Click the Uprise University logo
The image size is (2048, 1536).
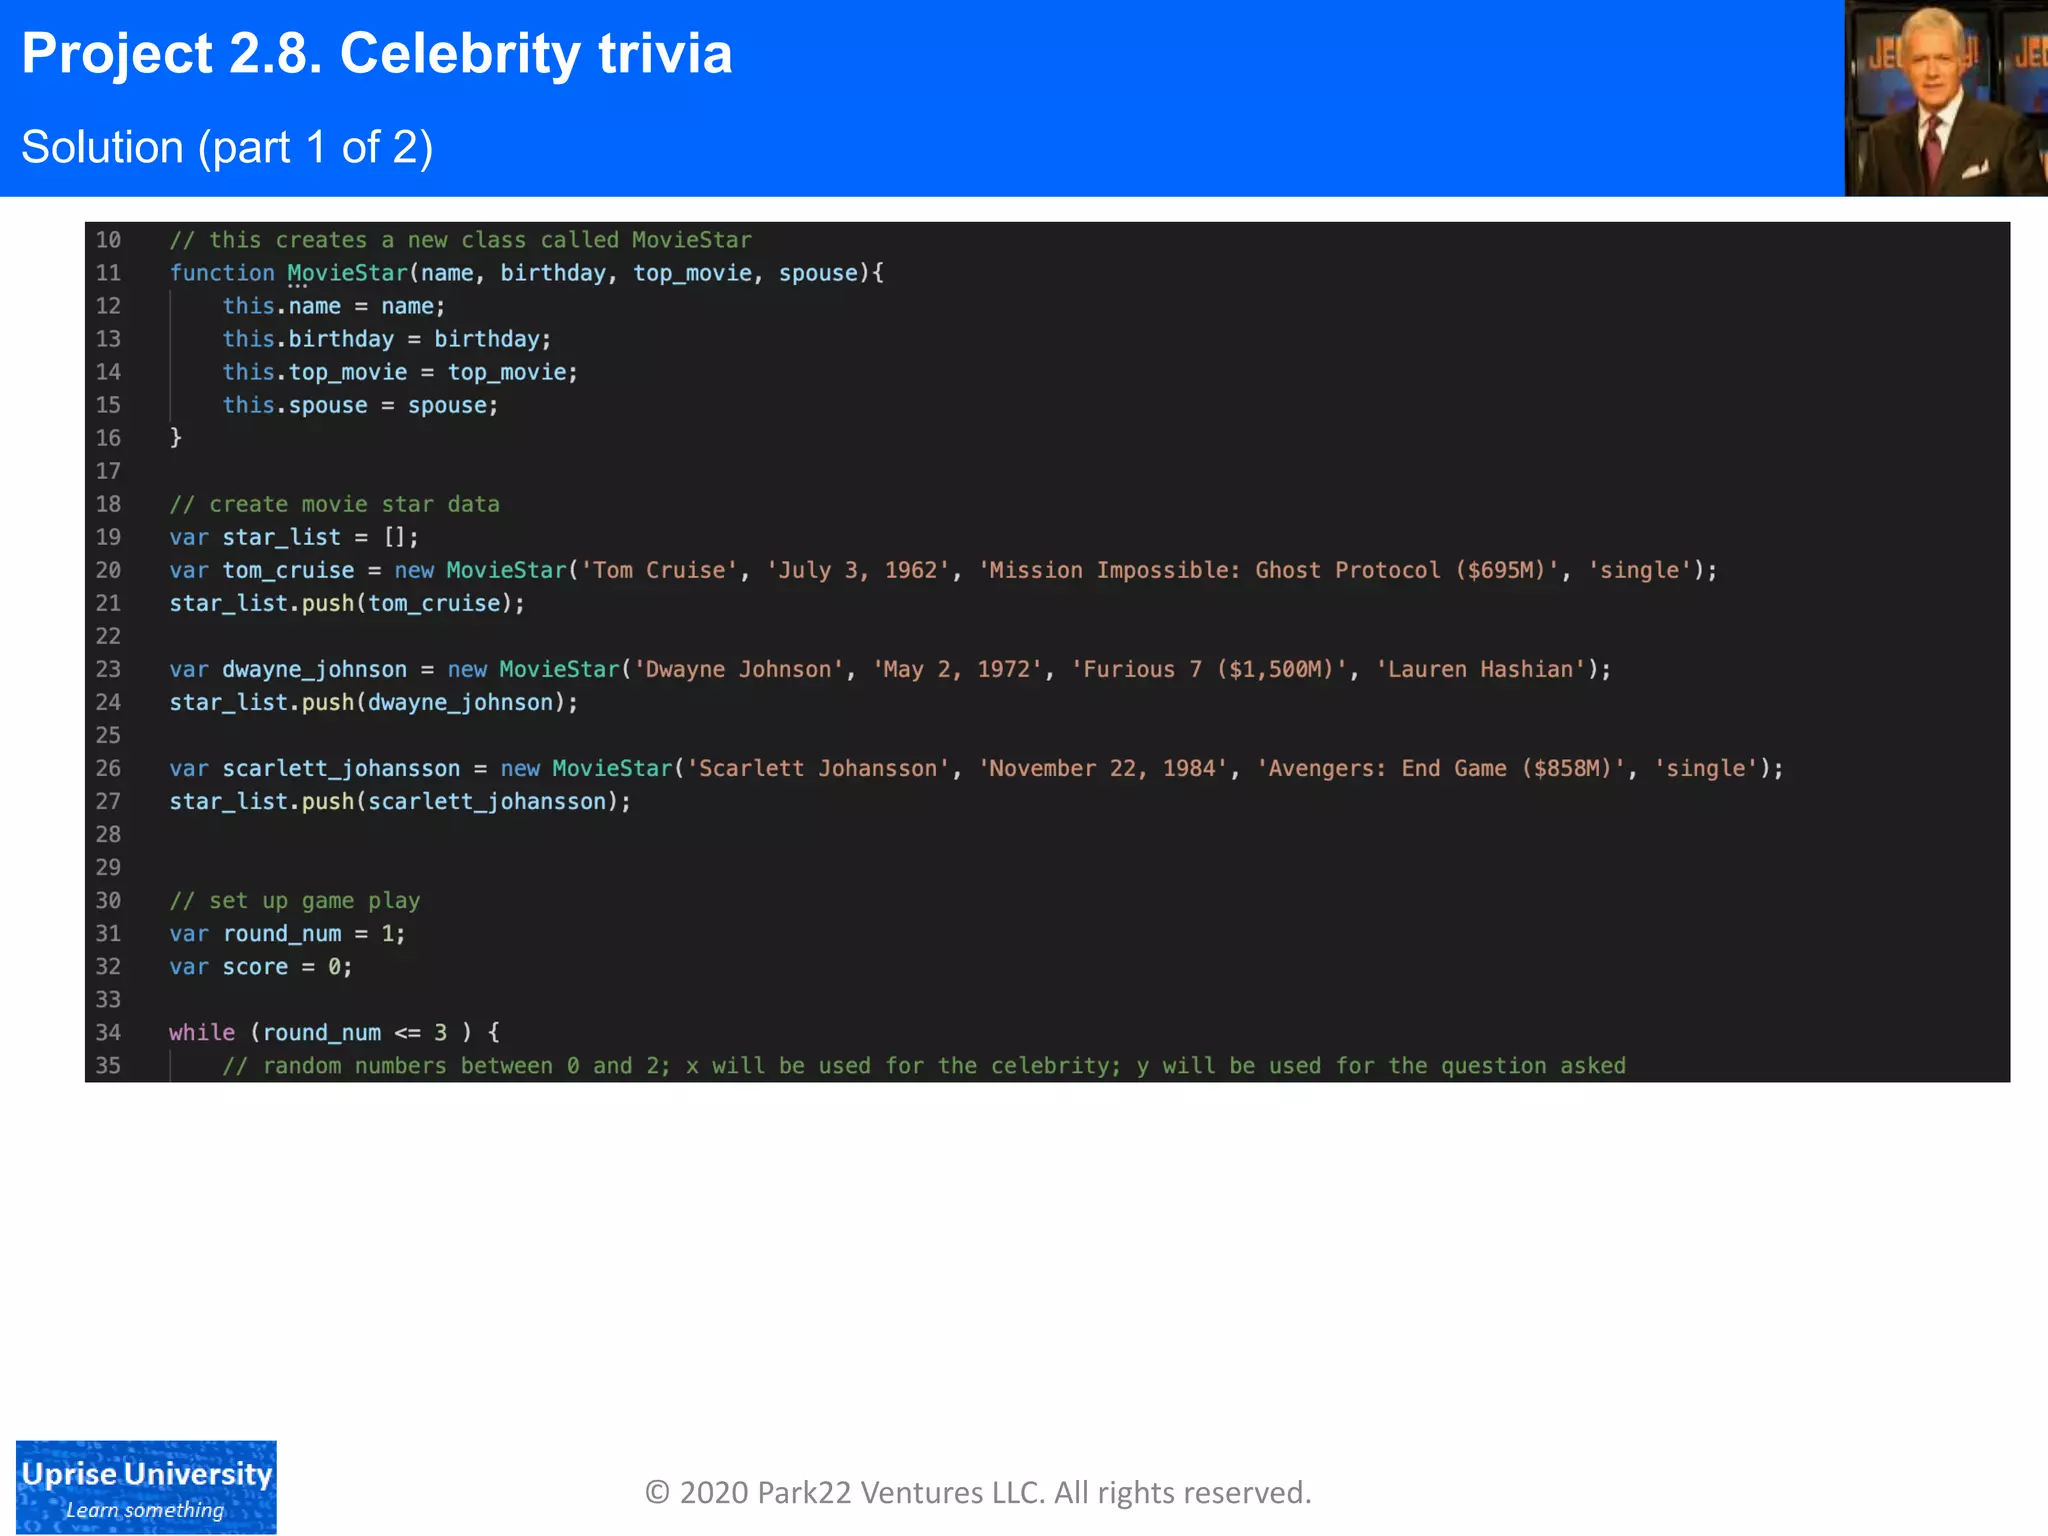pos(146,1486)
